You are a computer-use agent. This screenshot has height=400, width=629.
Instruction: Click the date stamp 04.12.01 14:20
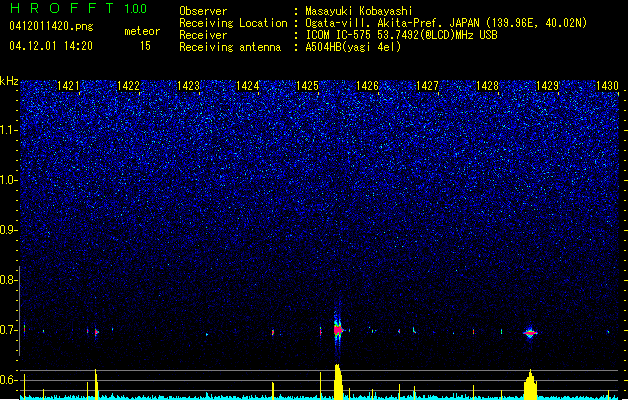point(51,46)
